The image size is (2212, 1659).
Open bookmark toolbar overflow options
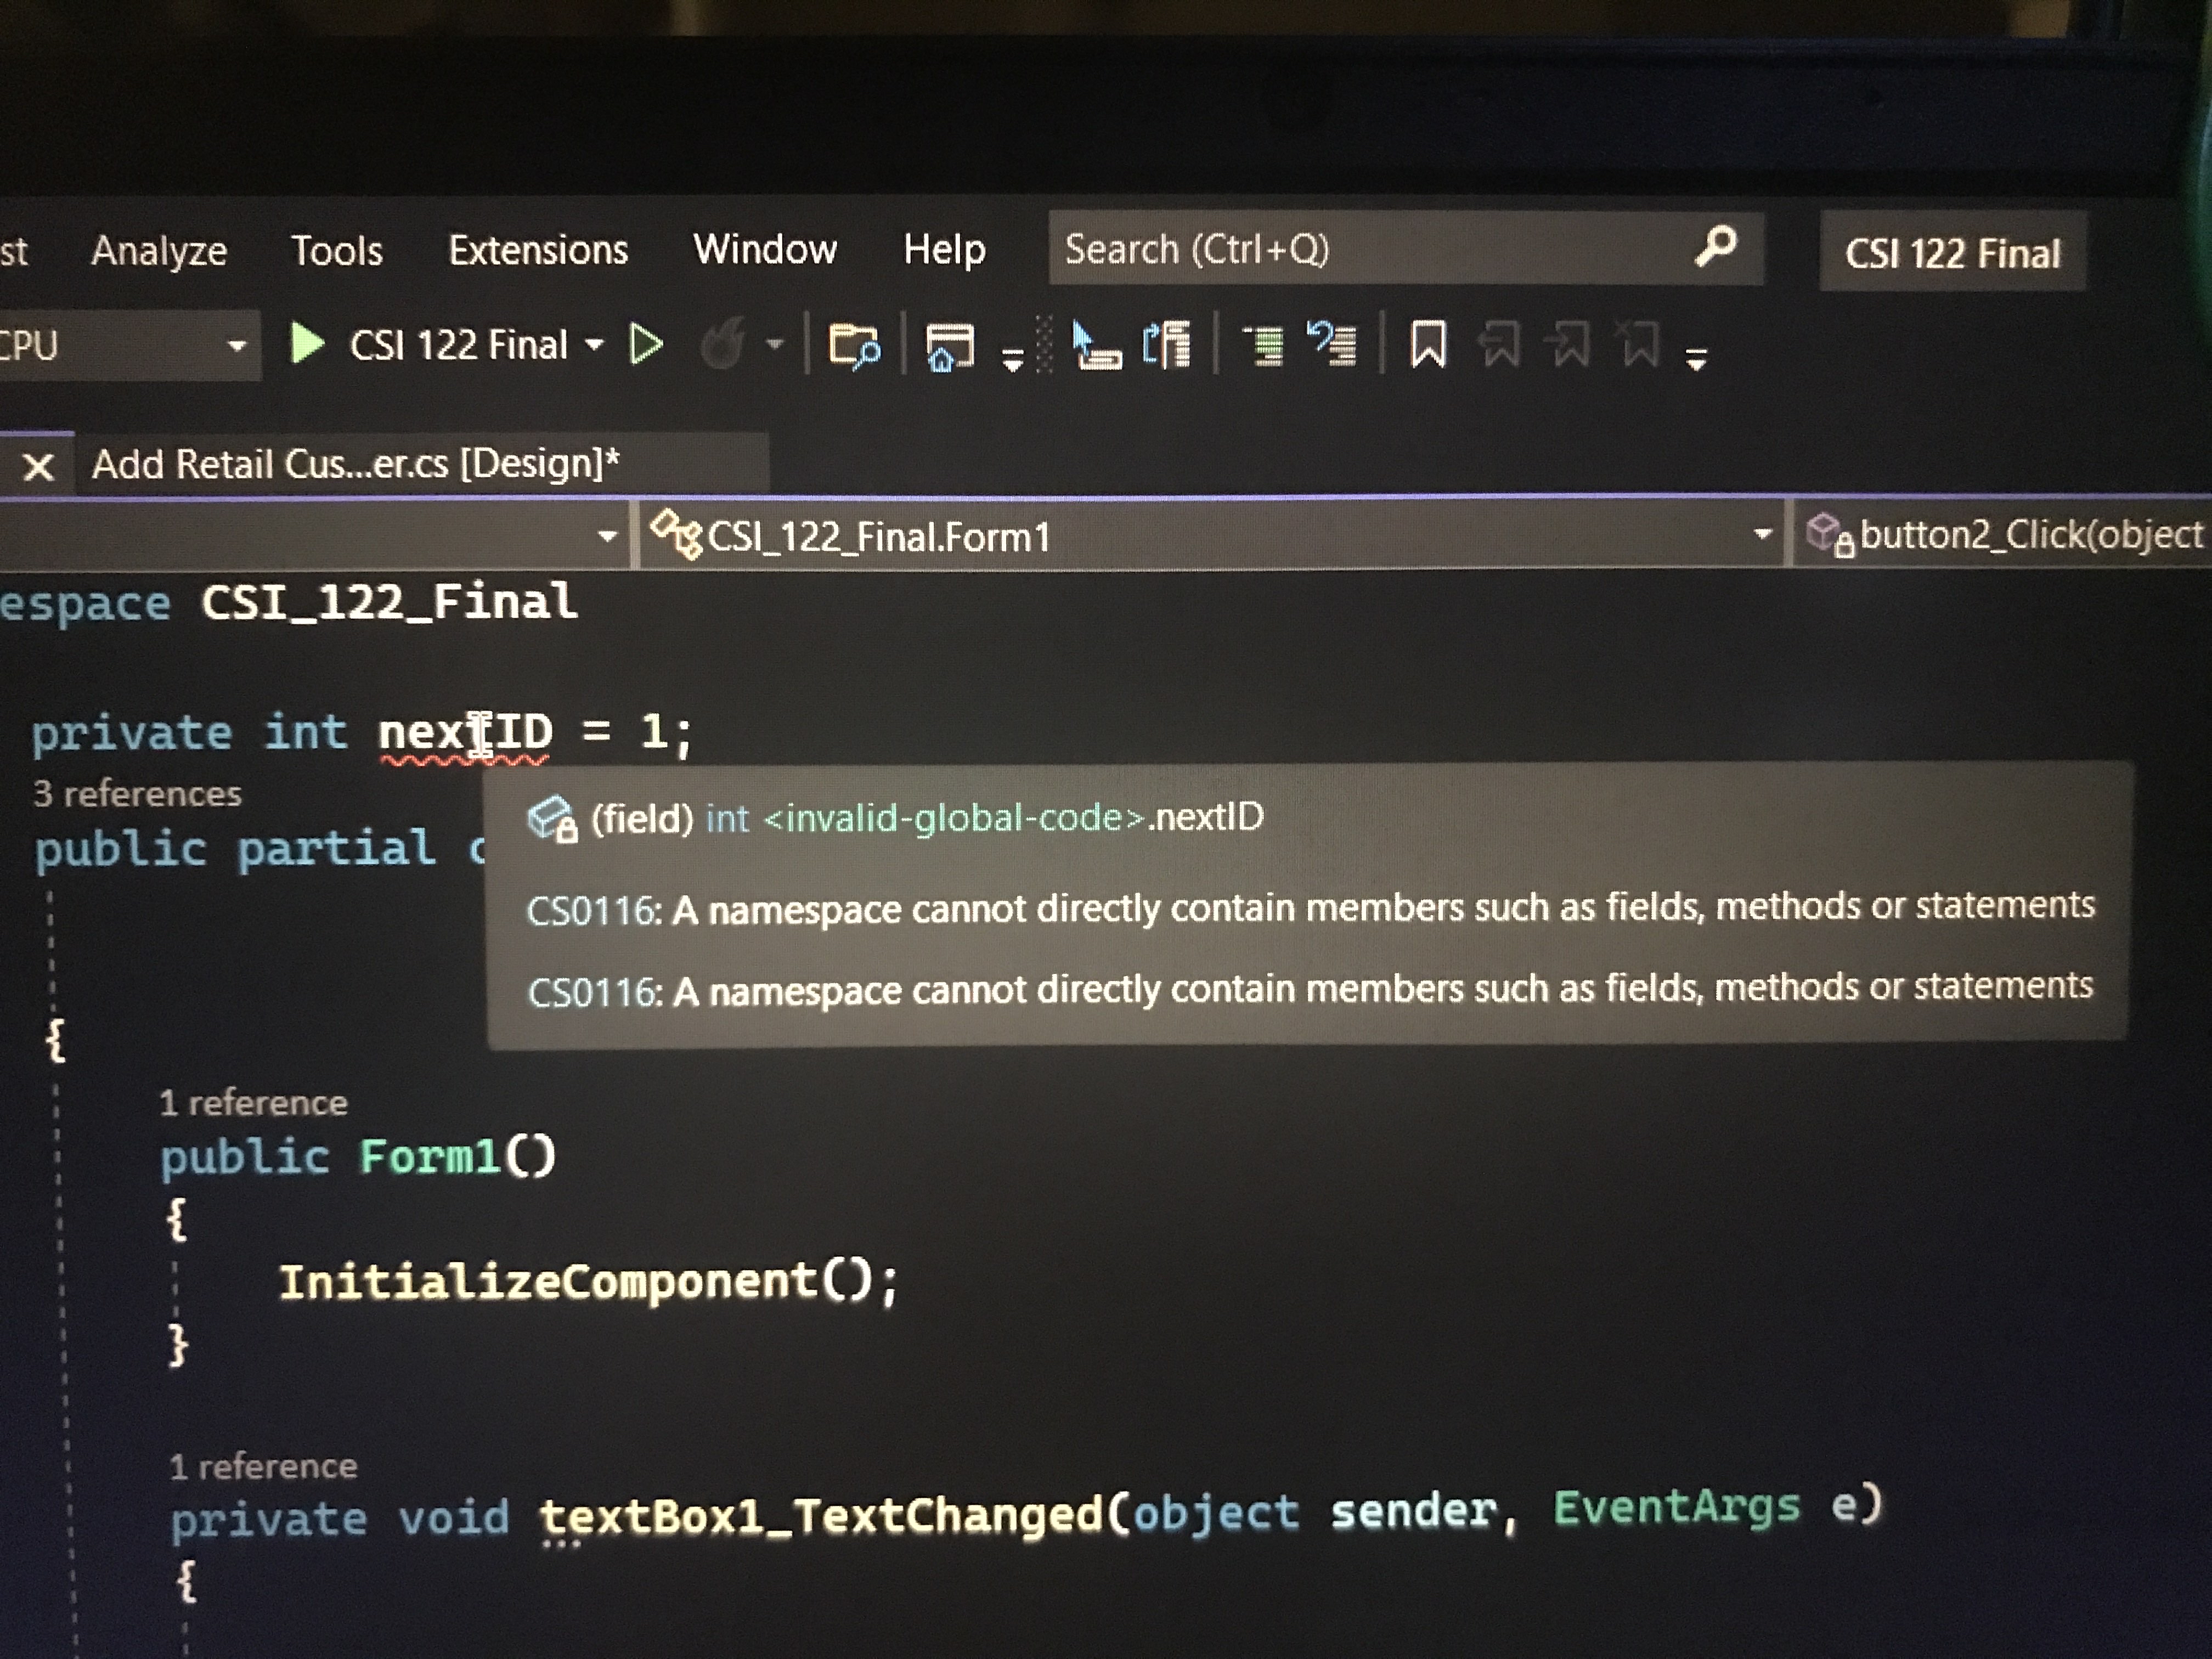coord(1696,359)
